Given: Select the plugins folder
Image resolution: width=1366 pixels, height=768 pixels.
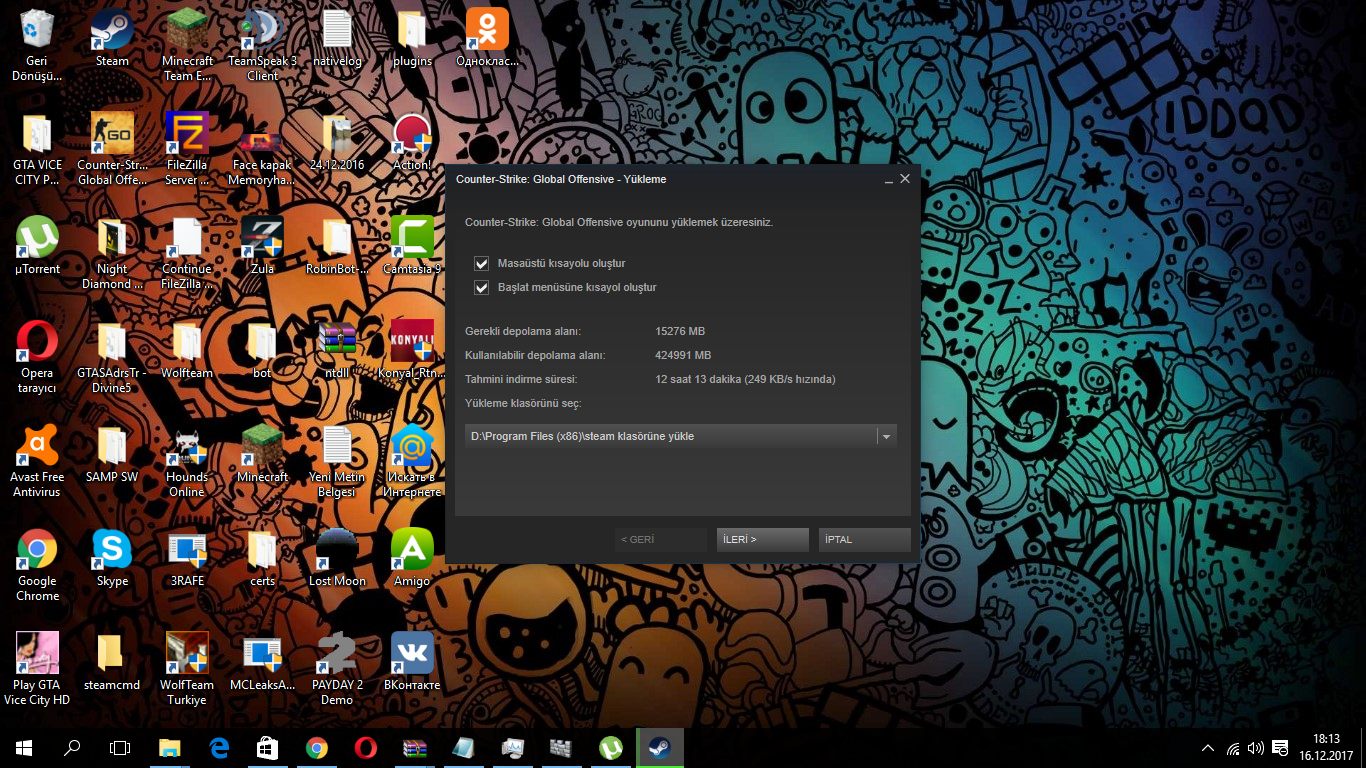Looking at the screenshot, I should pyautogui.click(x=412, y=38).
